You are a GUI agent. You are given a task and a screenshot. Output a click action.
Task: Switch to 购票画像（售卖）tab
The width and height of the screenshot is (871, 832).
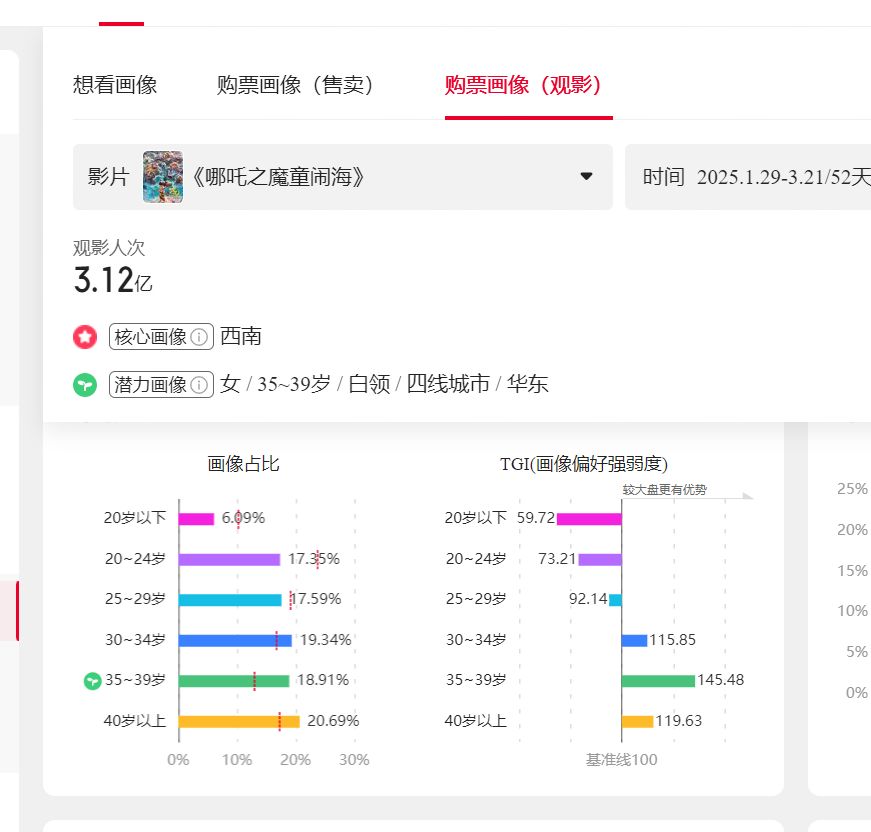pos(296,85)
